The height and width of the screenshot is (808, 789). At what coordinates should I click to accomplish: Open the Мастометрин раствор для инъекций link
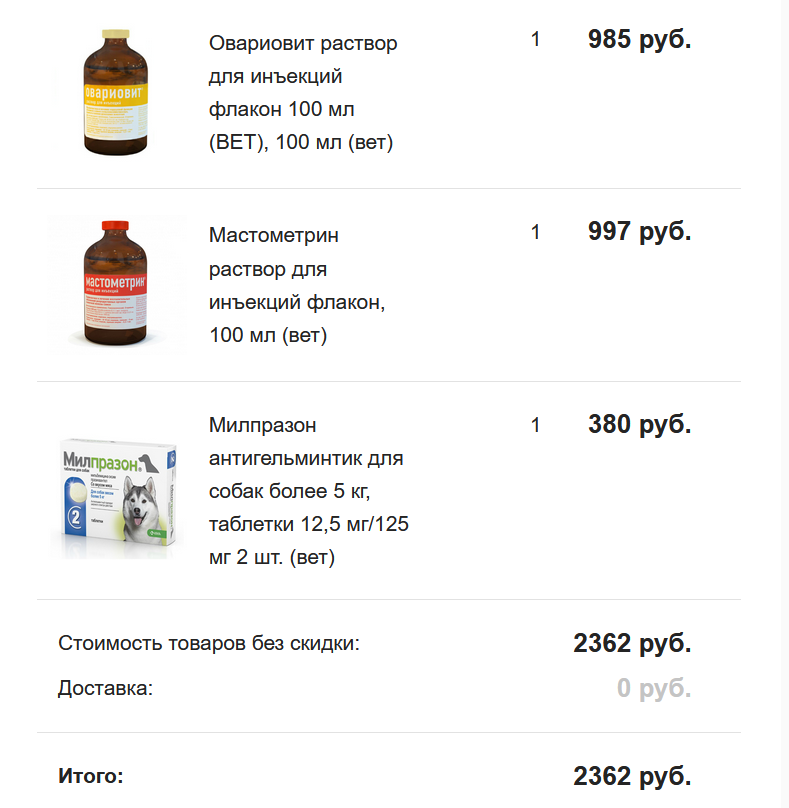point(297,285)
